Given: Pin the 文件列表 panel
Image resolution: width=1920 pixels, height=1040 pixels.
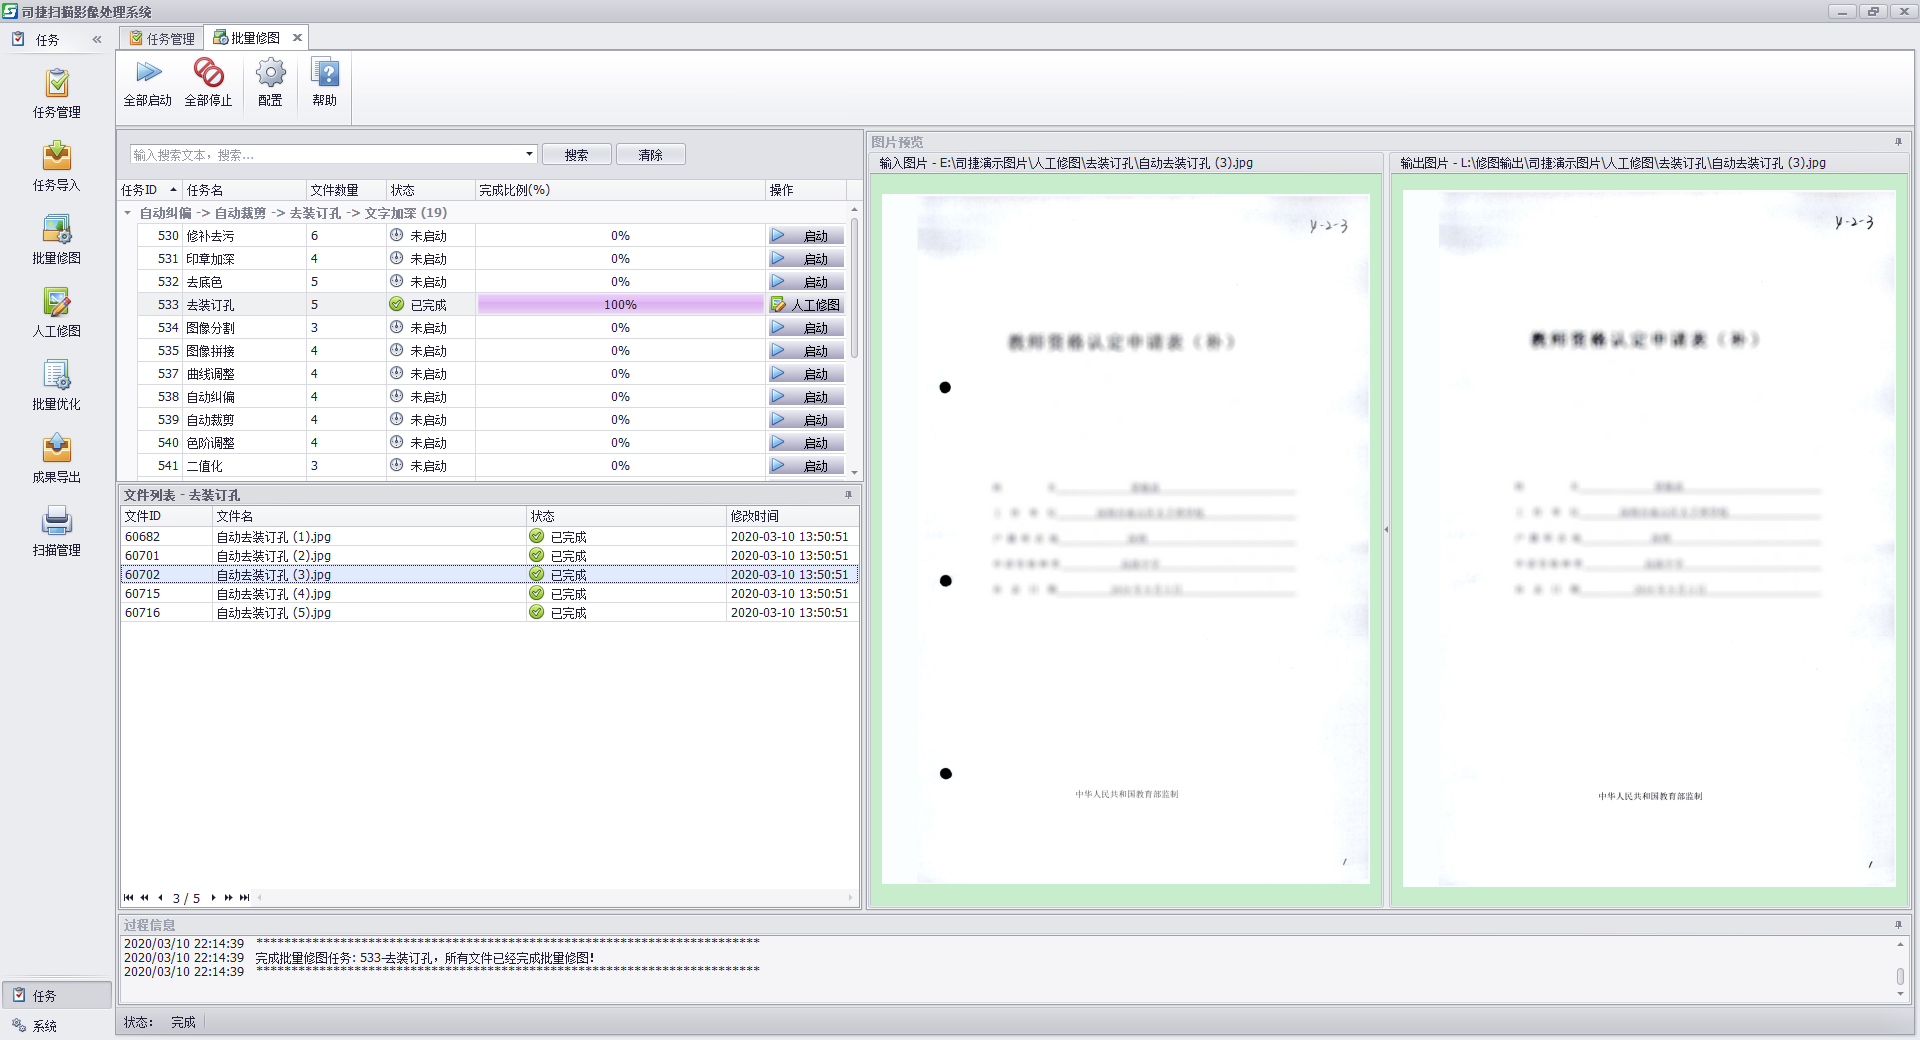Looking at the screenshot, I should coord(848,495).
